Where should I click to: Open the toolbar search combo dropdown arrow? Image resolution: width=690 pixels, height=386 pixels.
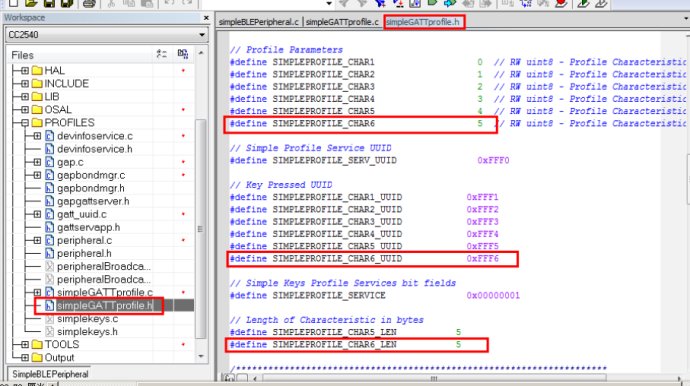(x=329, y=4)
